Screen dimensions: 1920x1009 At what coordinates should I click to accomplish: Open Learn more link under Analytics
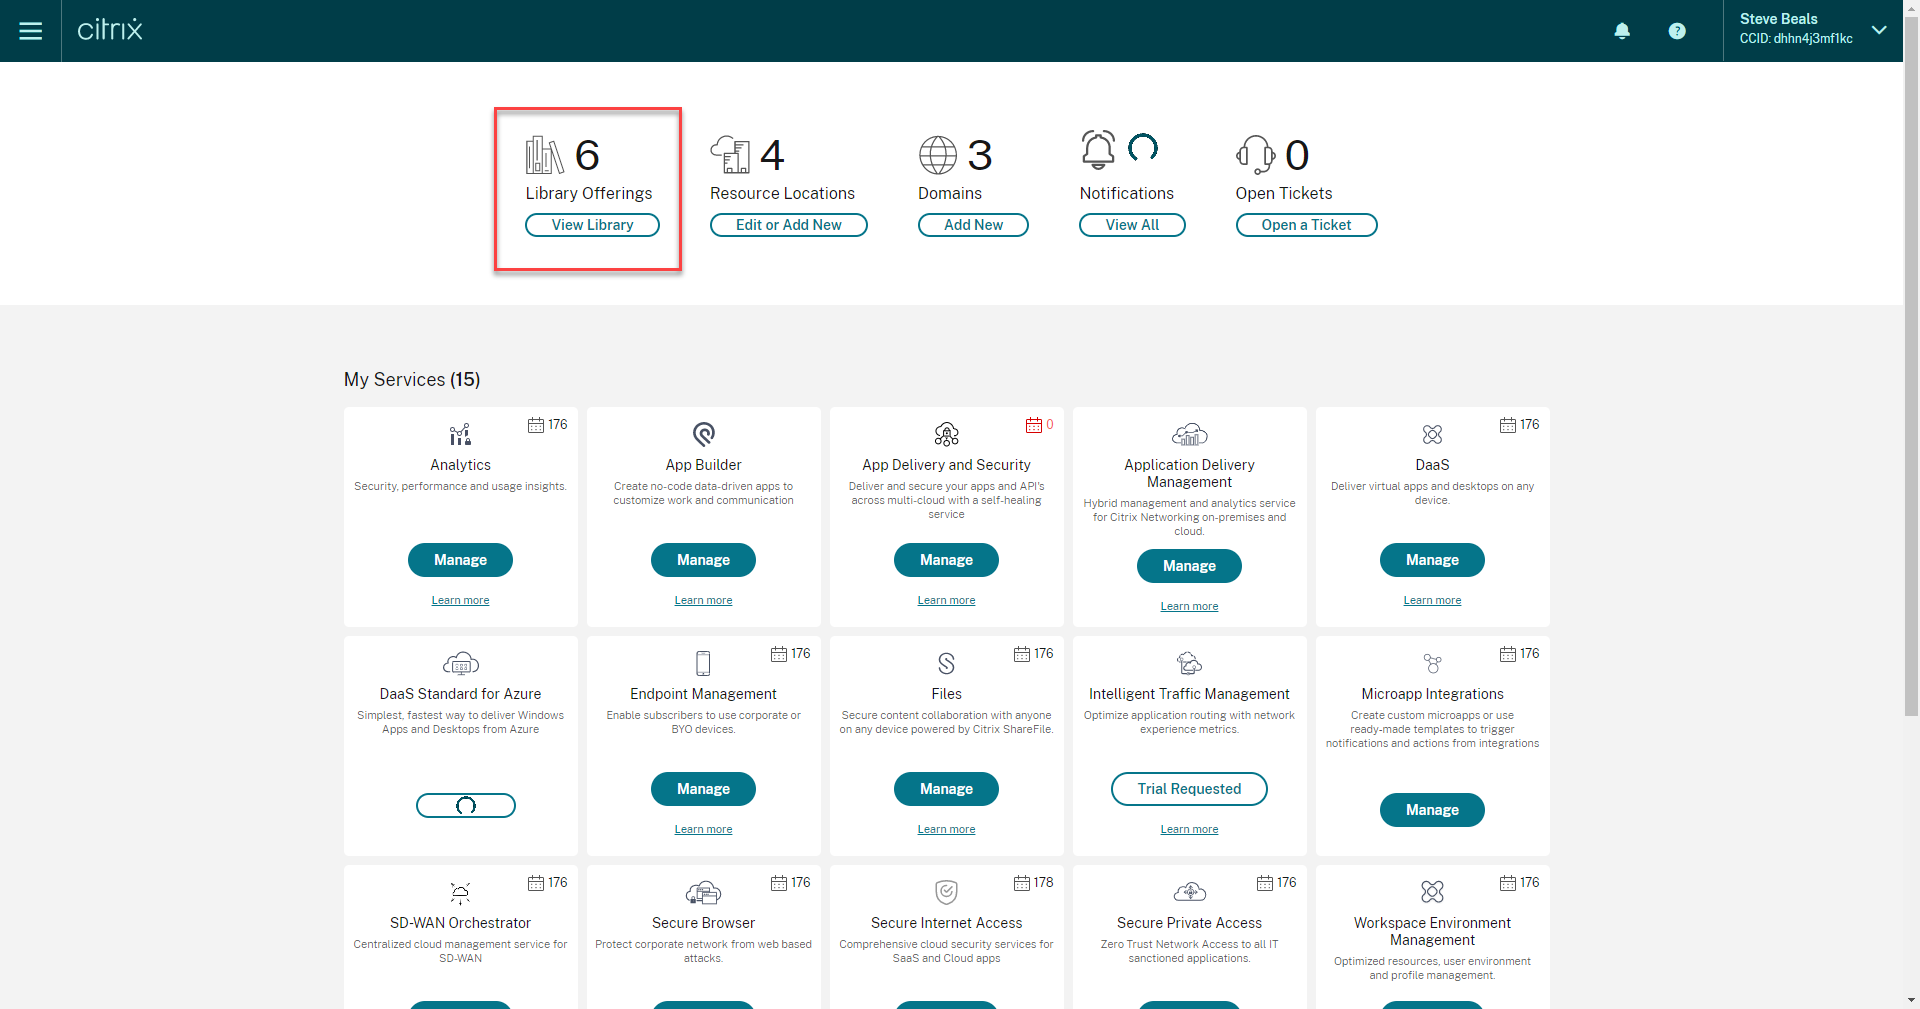pyautogui.click(x=460, y=601)
